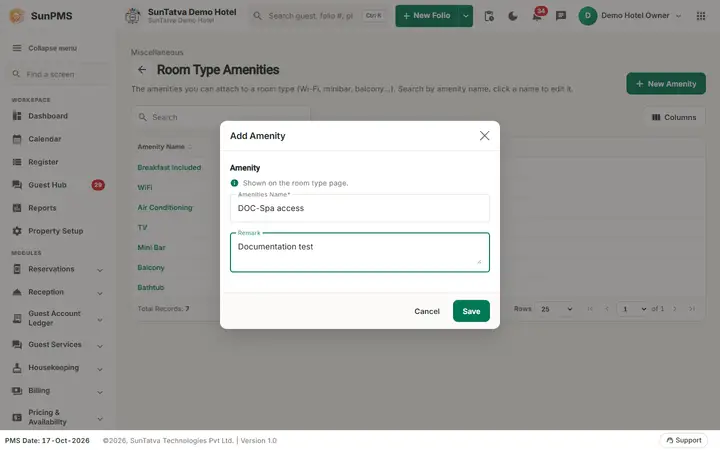720x450 pixels.
Task: Click the Guest Hub 29 badge
Action: tap(98, 185)
